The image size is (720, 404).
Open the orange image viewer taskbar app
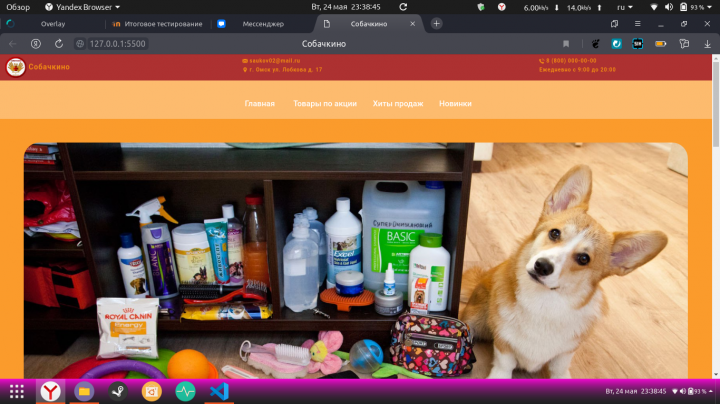point(152,392)
